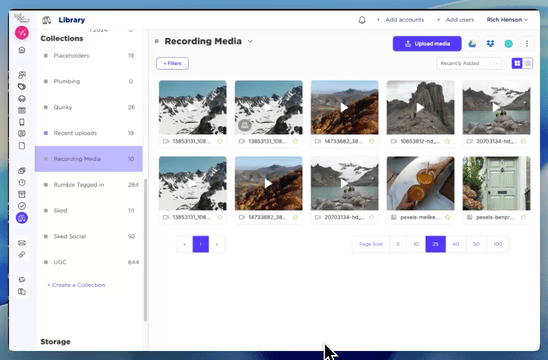This screenshot has height=360, width=548.
Task: Select the Plumbing collection
Action: (89, 81)
